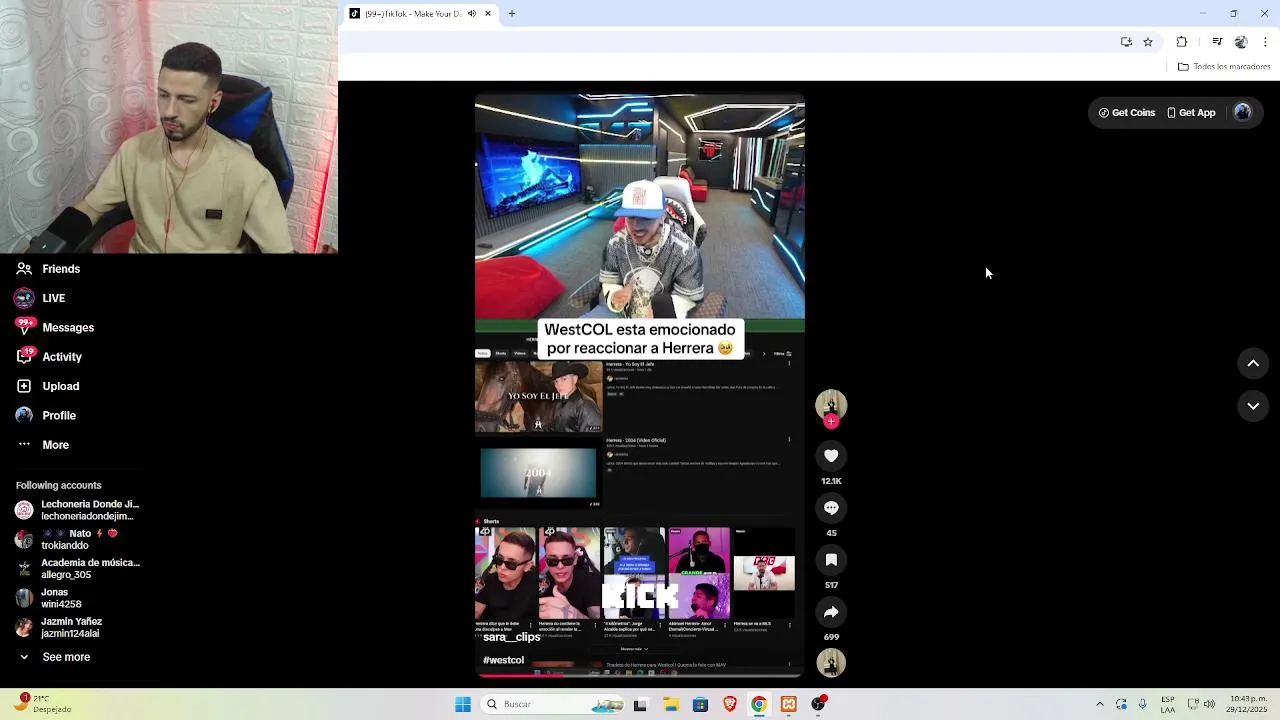Bookmark this page with star icon
This screenshot has width=1280, height=720.
[1148, 42]
